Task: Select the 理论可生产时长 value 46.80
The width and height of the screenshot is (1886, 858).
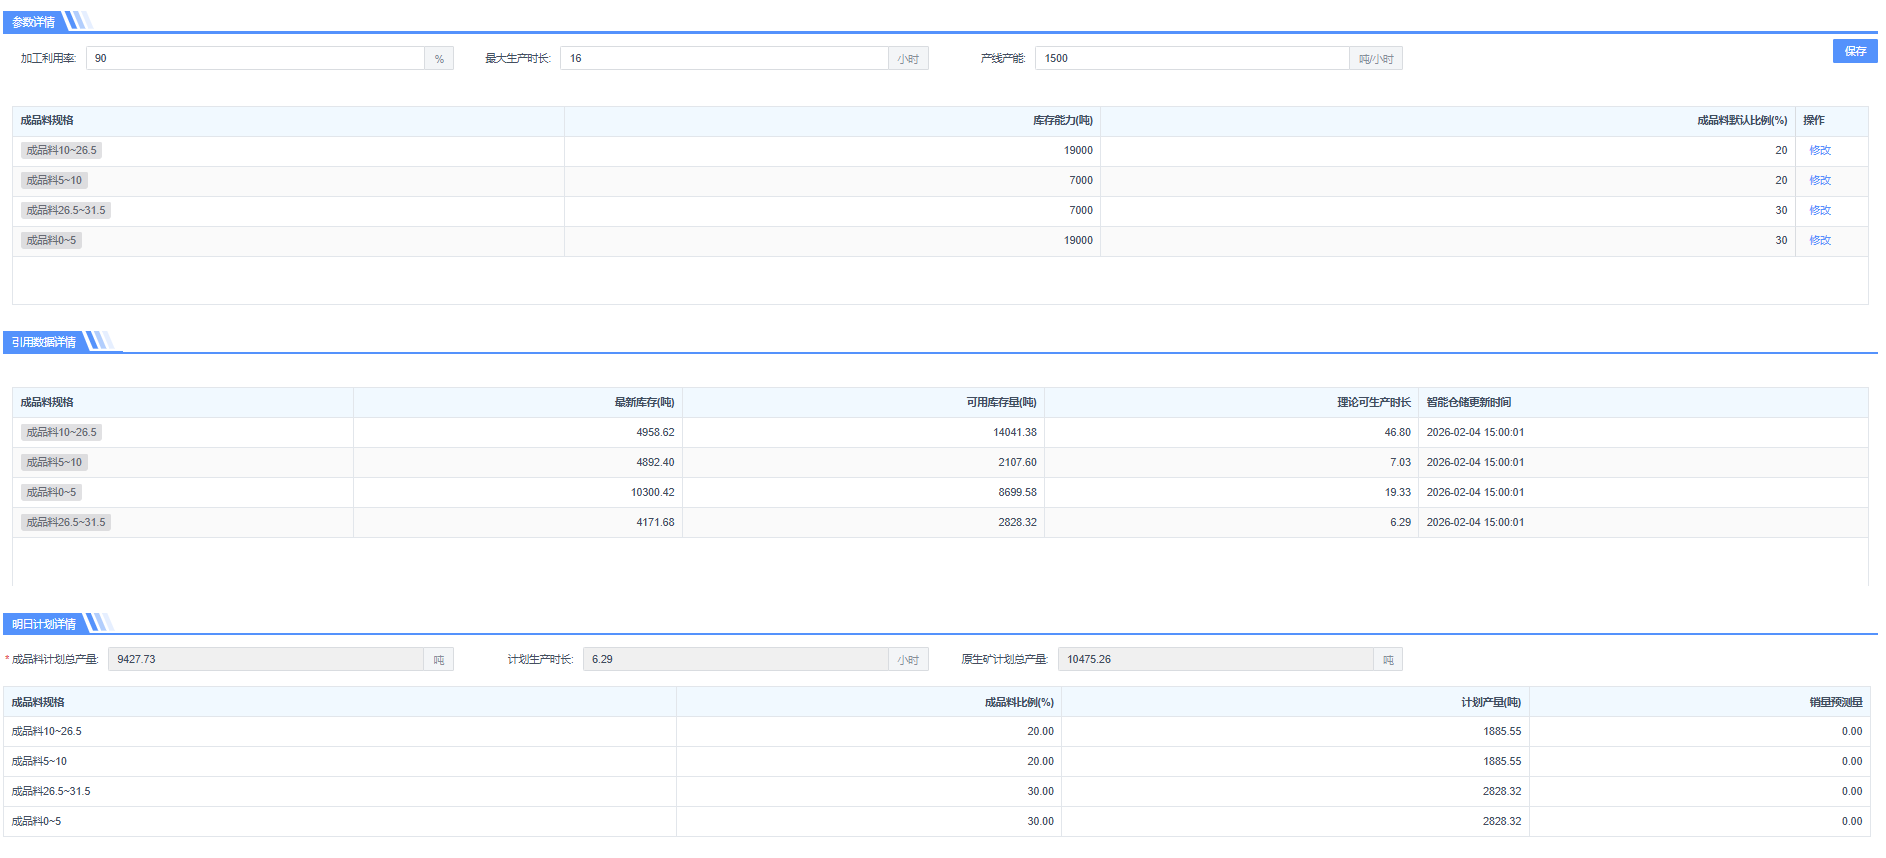Action: coord(1398,433)
